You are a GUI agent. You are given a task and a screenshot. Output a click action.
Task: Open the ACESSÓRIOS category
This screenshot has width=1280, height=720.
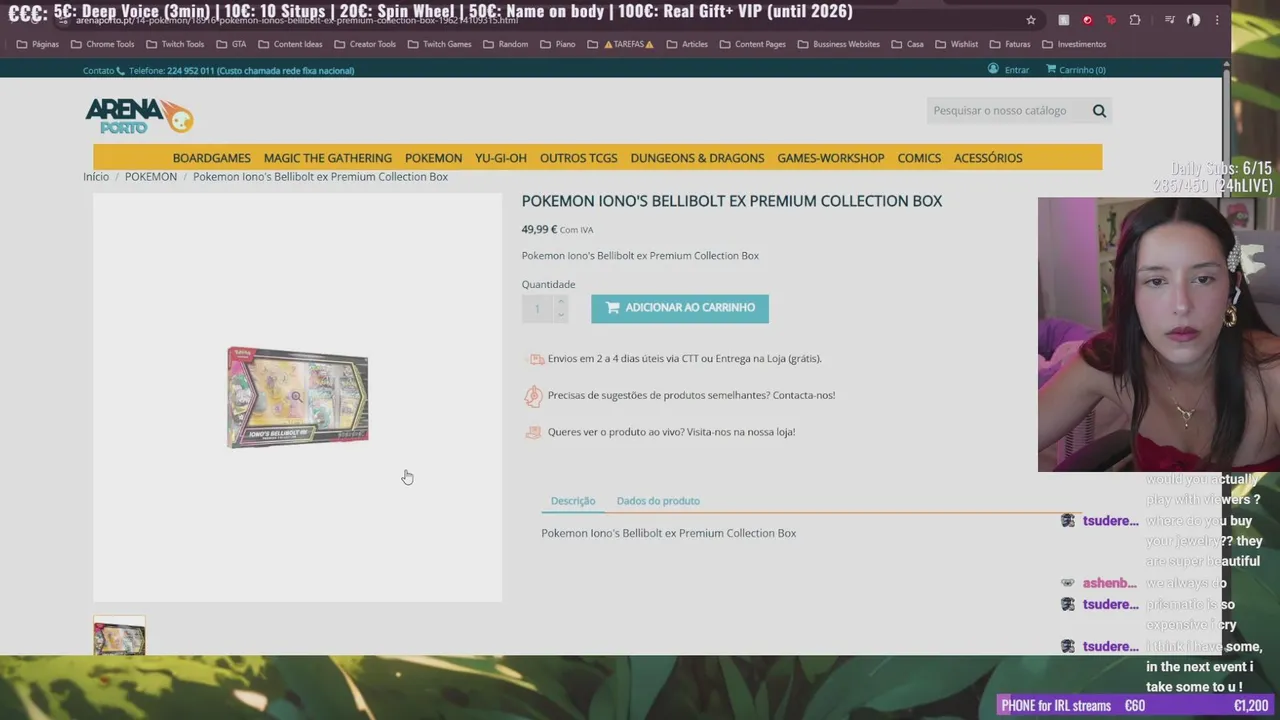[988, 158]
